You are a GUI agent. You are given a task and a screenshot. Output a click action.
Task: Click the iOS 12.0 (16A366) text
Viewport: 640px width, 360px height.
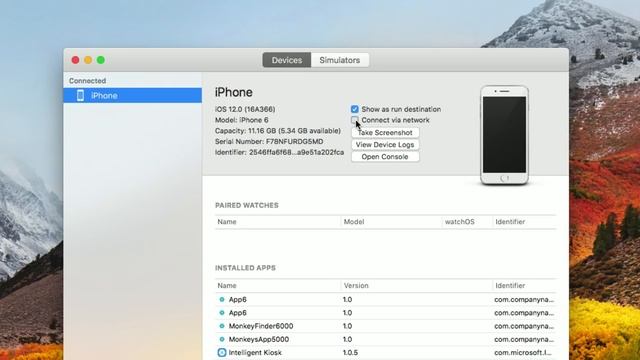245,109
